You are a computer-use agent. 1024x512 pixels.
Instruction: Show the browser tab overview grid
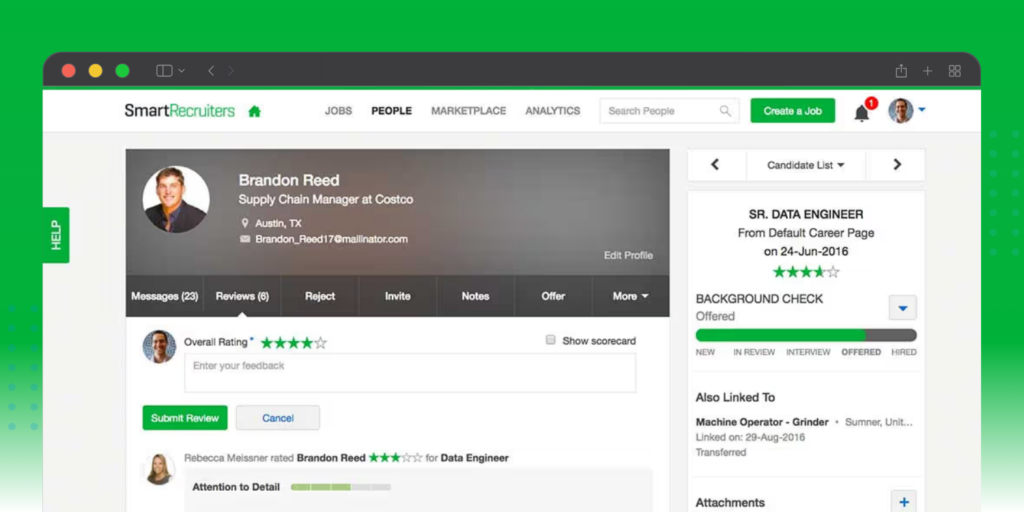(955, 71)
